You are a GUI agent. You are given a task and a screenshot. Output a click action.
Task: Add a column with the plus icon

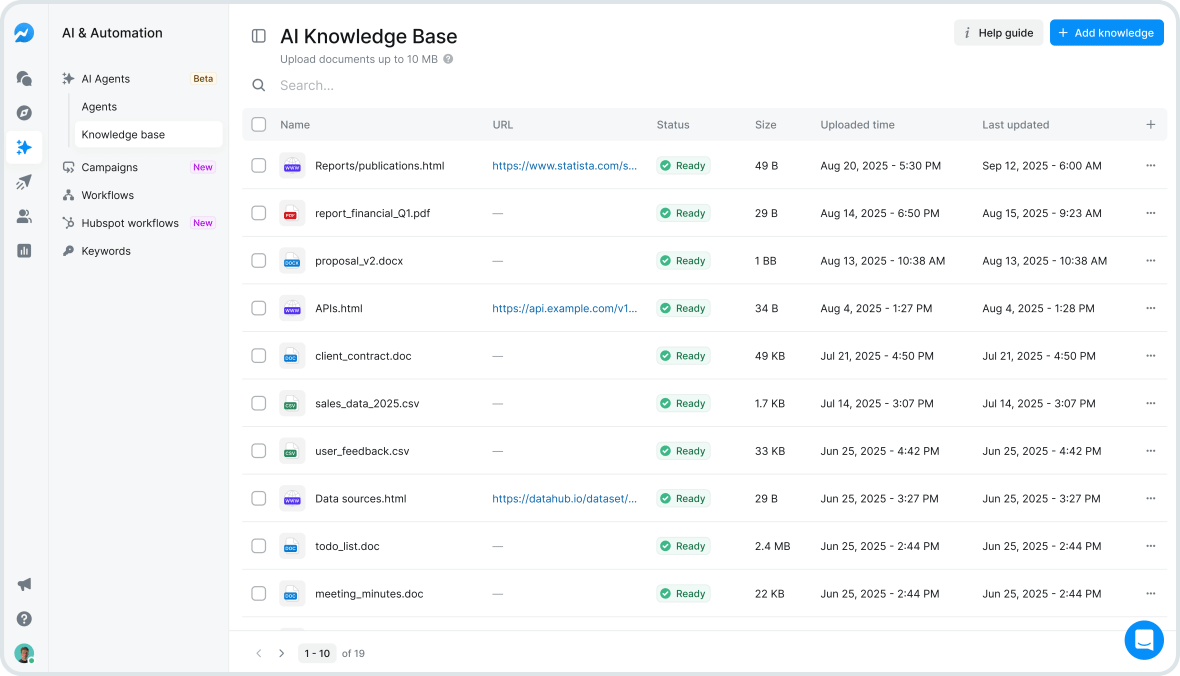click(1151, 125)
